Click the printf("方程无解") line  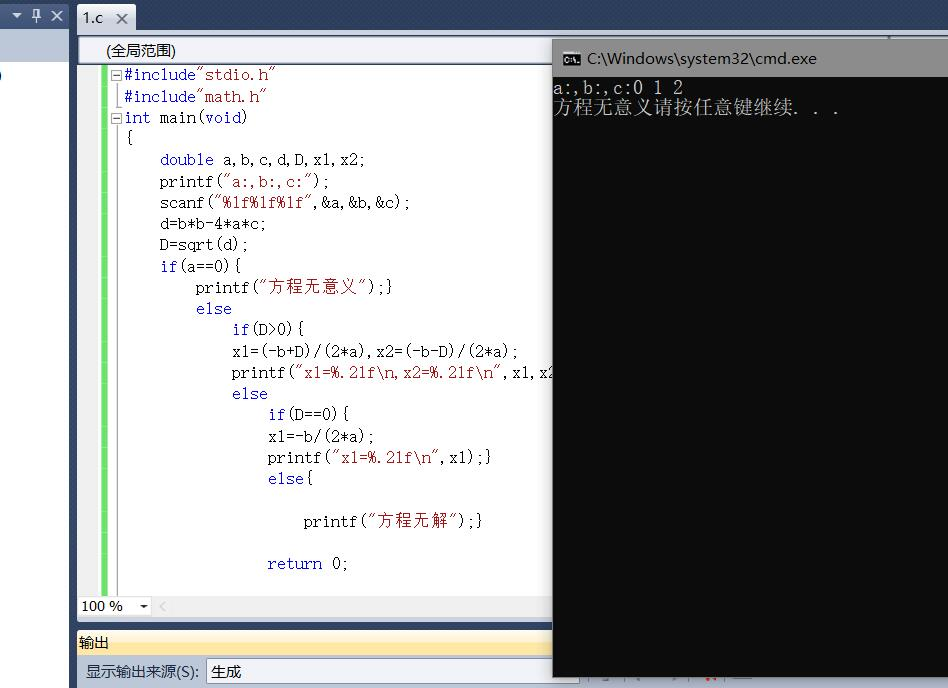point(392,521)
